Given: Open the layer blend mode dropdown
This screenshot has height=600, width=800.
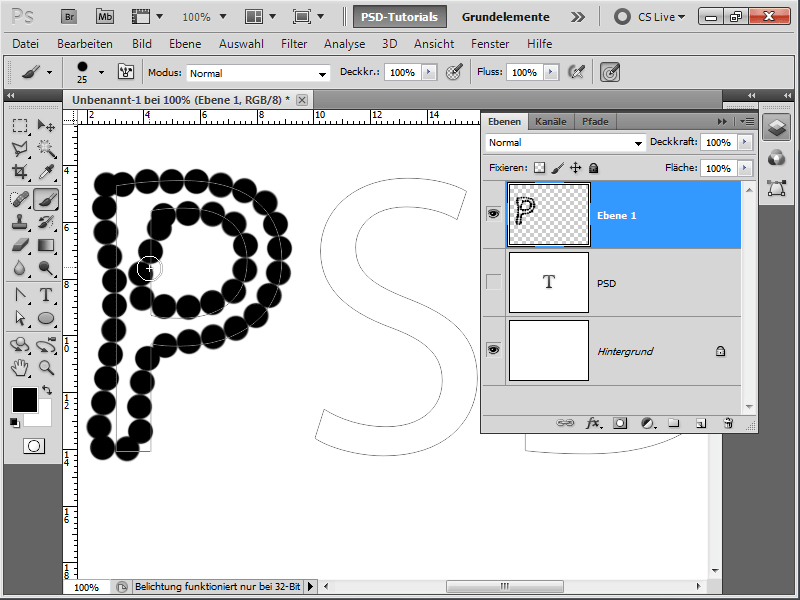Looking at the screenshot, I should [x=565, y=142].
